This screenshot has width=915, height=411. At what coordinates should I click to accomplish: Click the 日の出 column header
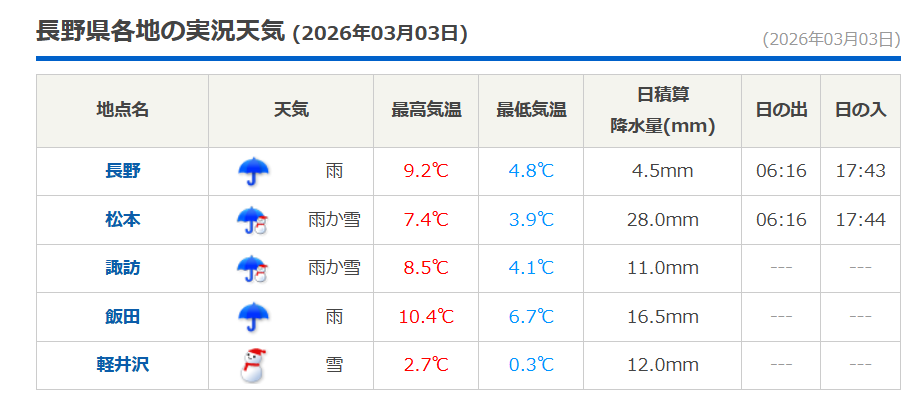click(x=781, y=110)
